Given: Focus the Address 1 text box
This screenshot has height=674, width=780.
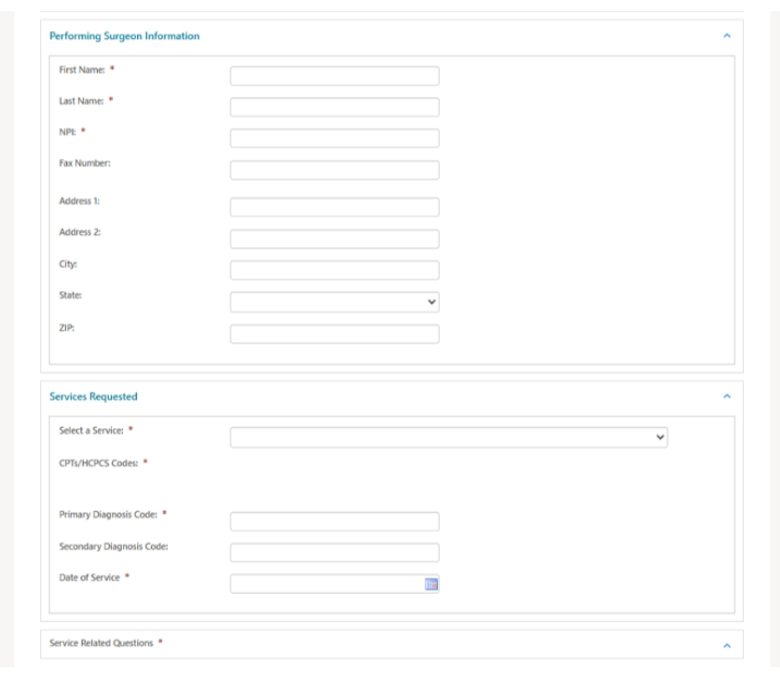Looking at the screenshot, I should (x=334, y=207).
